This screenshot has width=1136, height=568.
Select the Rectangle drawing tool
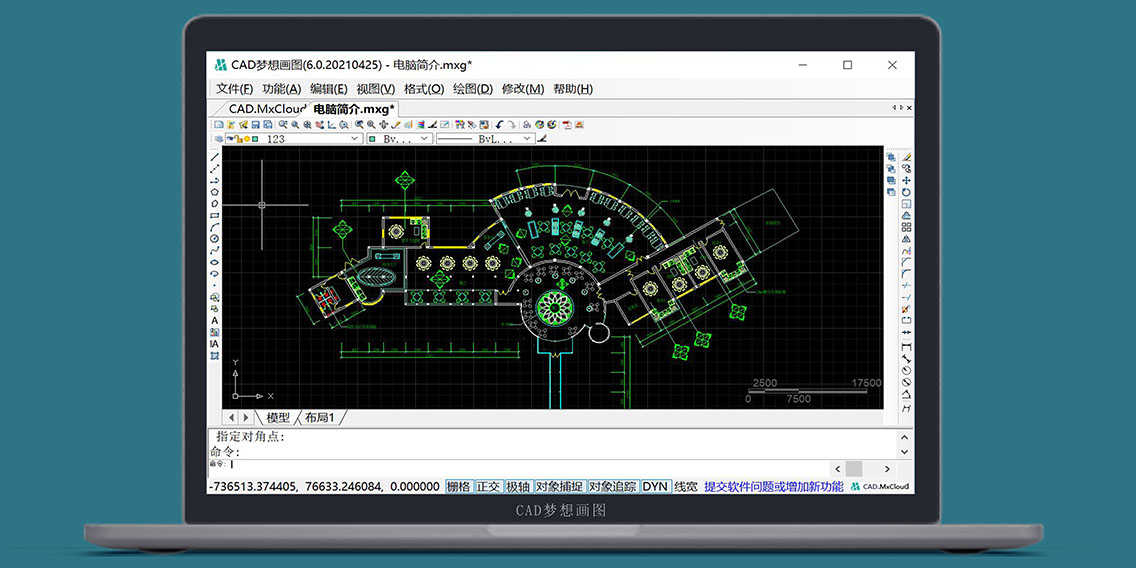pyautogui.click(x=215, y=215)
